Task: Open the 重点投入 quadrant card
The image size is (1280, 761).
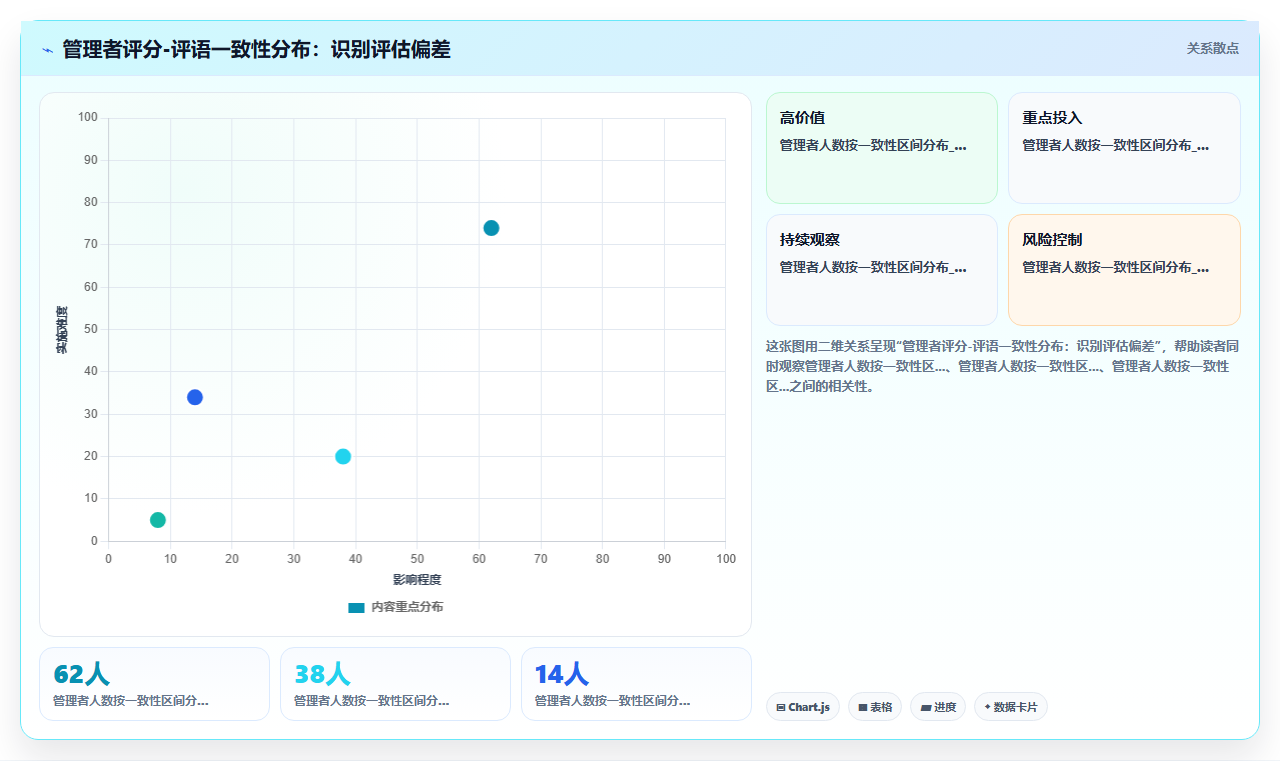Action: pos(1124,148)
